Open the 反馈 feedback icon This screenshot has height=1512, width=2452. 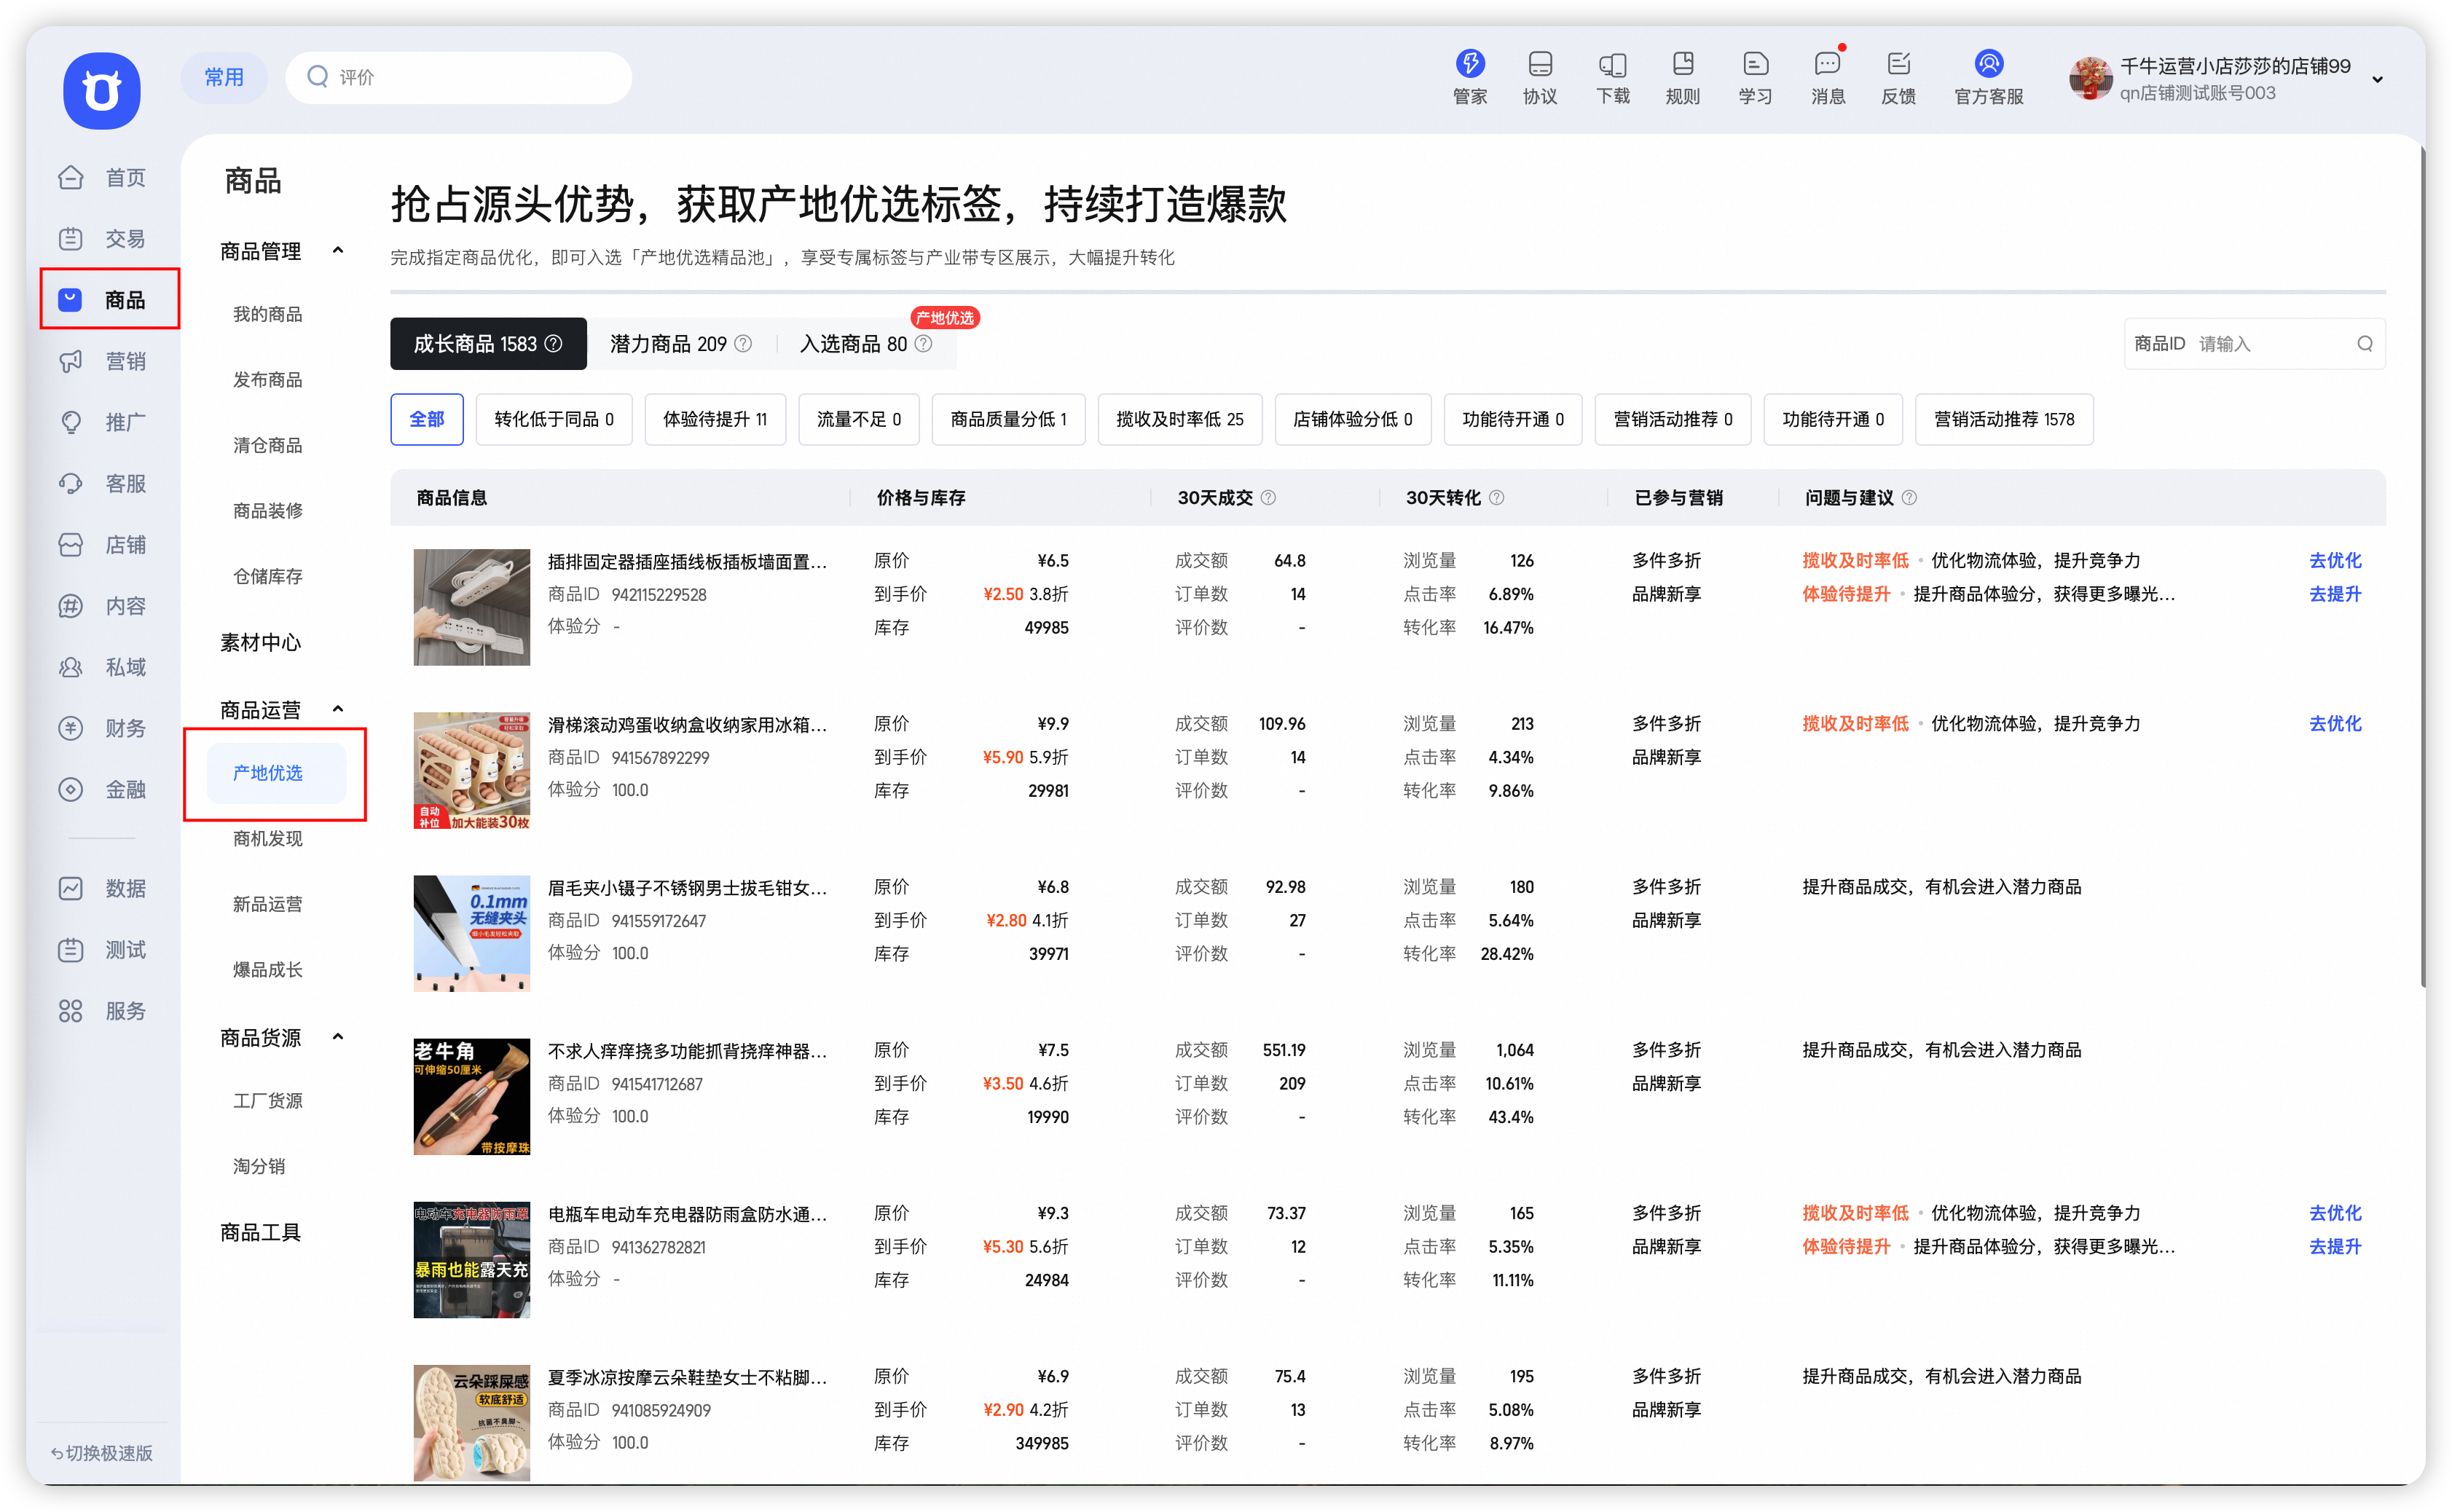(x=1898, y=65)
